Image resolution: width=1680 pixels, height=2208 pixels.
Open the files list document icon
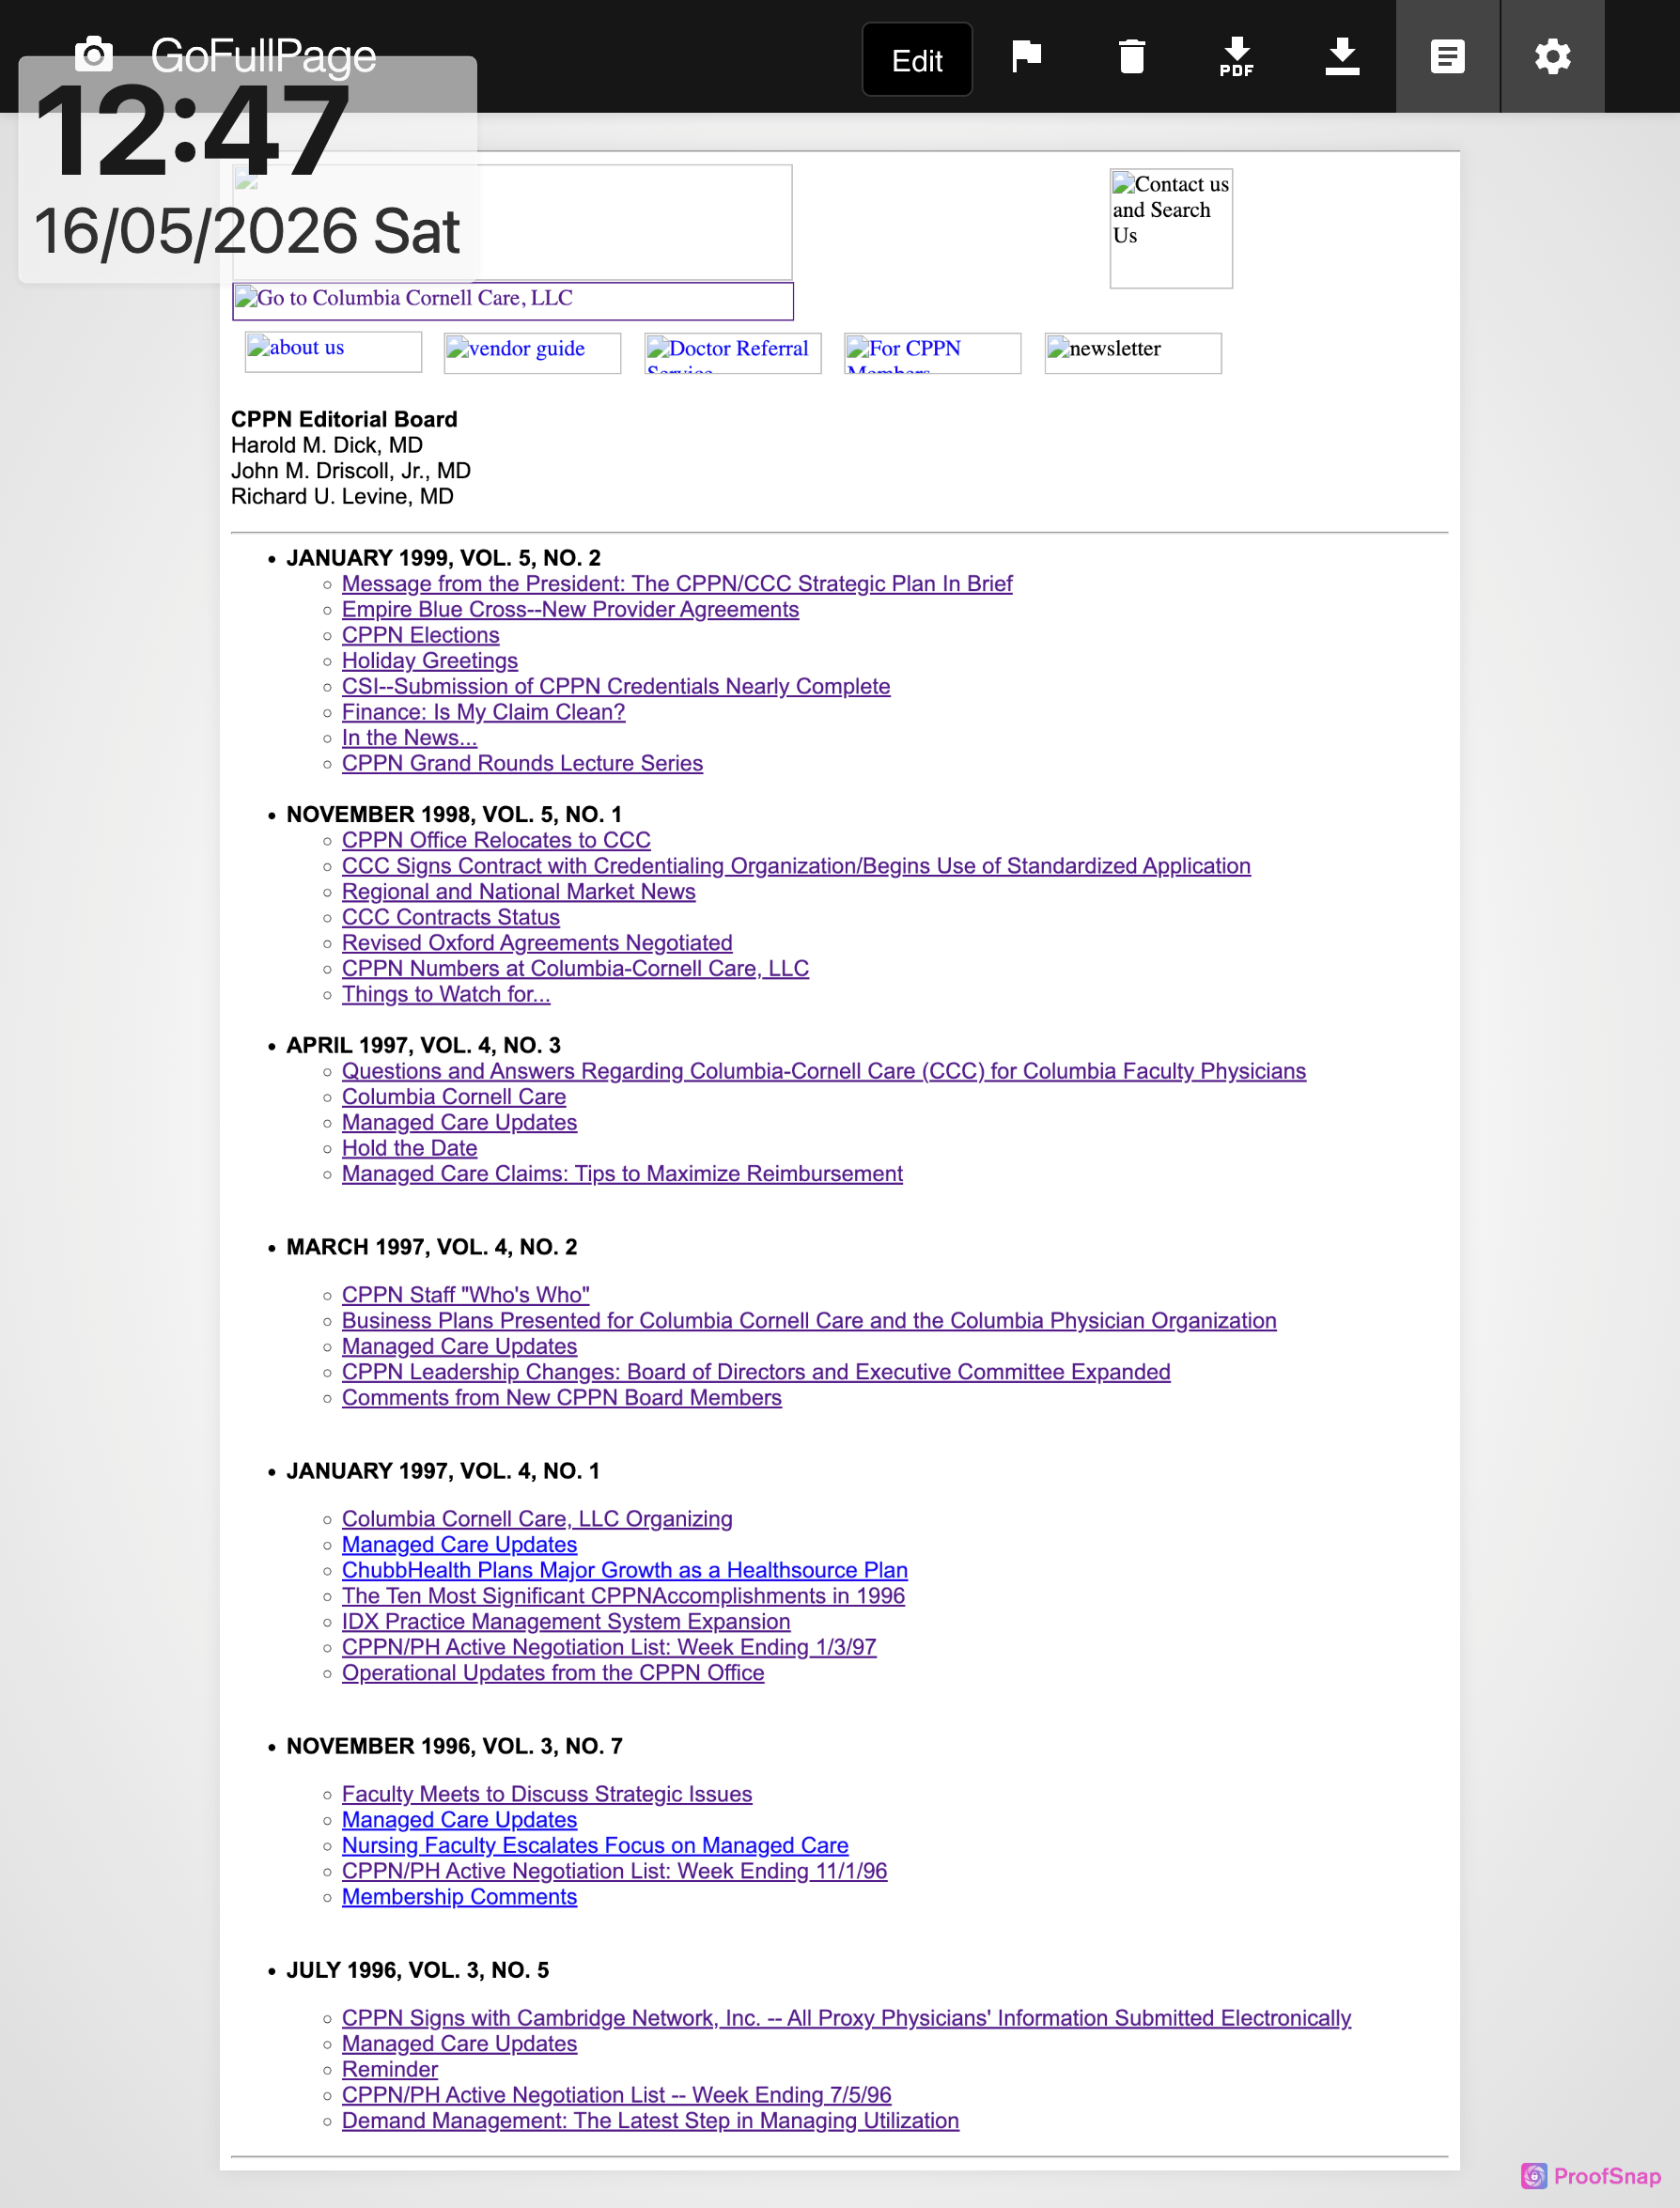pyautogui.click(x=1447, y=56)
